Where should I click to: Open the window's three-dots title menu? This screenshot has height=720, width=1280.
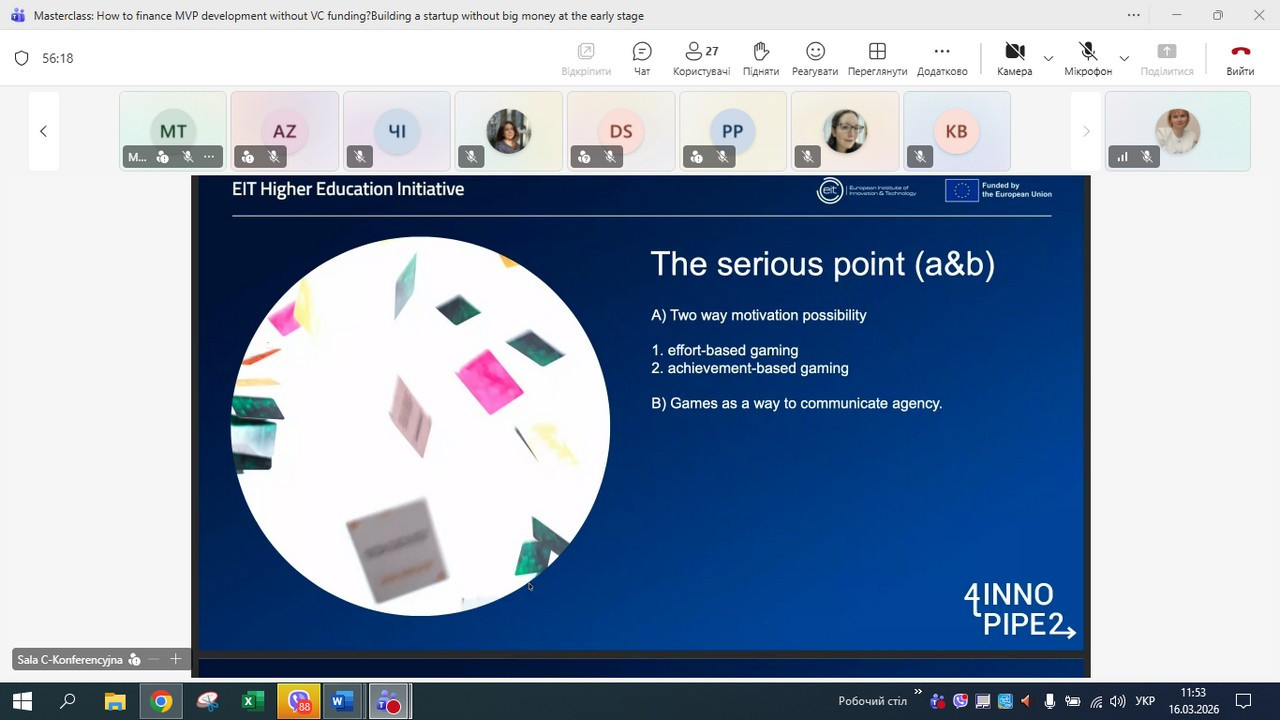tap(1133, 15)
